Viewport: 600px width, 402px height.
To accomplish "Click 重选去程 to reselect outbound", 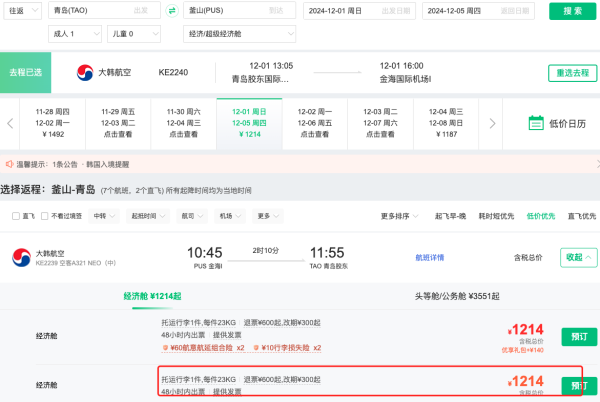I will [572, 73].
